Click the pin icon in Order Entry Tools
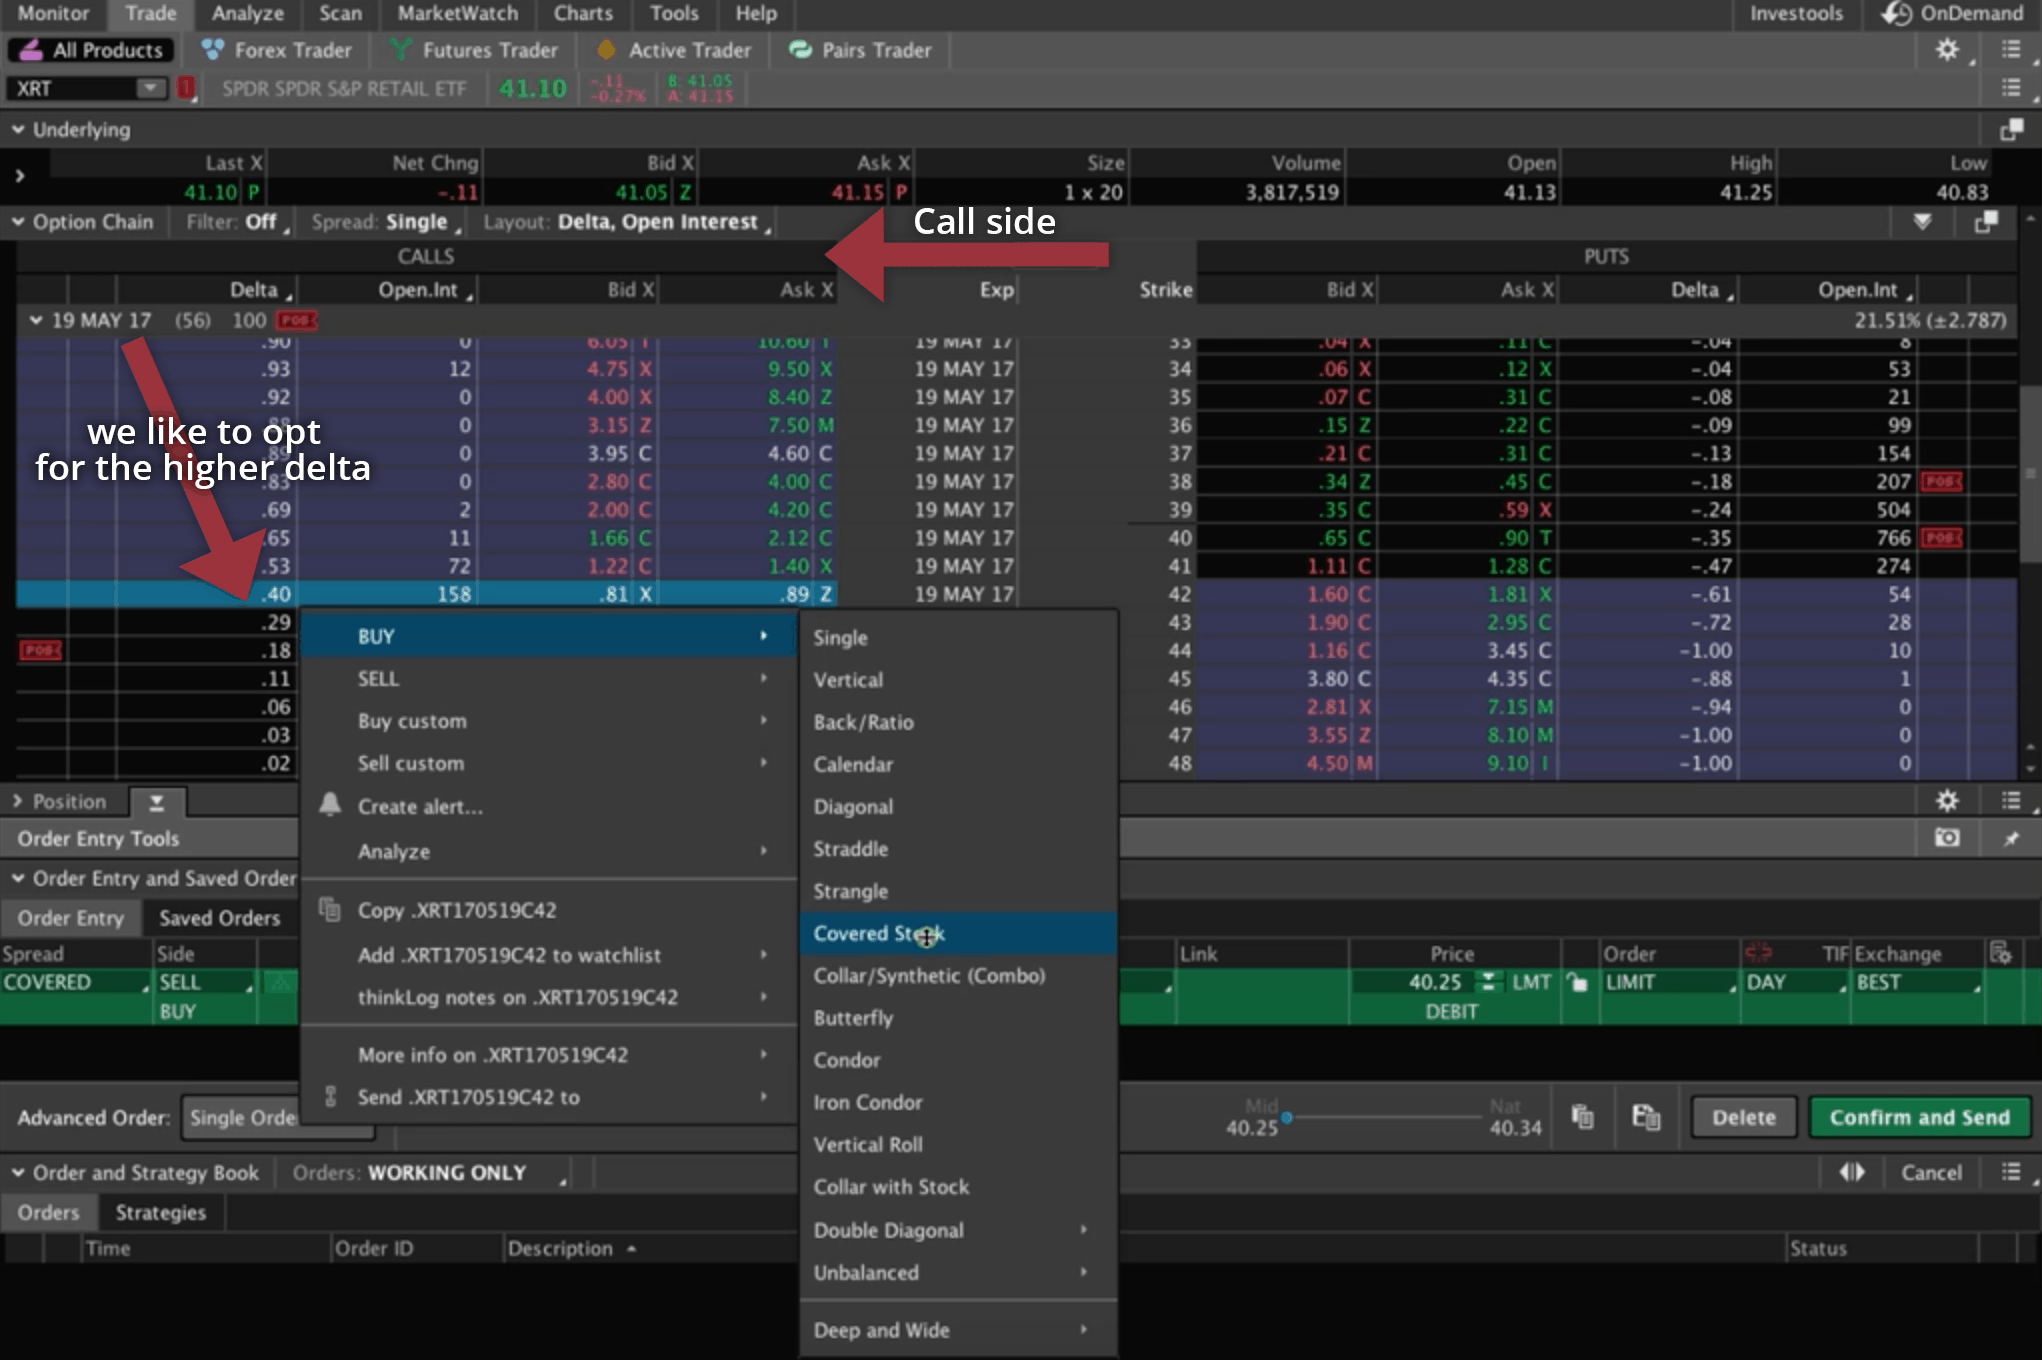 click(x=2011, y=838)
